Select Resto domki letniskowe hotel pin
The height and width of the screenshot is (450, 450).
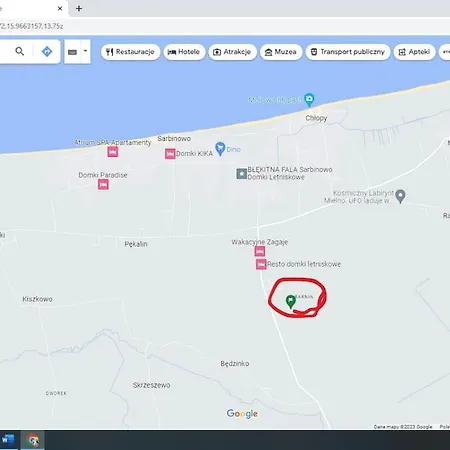point(261,264)
